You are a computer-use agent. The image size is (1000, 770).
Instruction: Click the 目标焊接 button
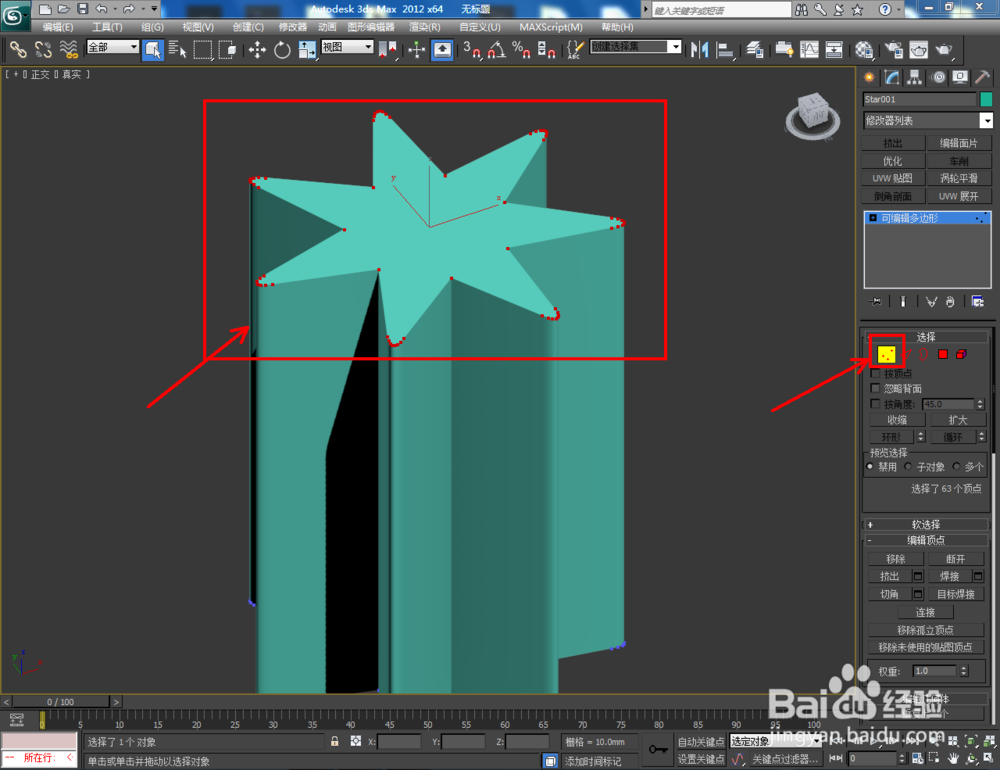click(x=955, y=594)
